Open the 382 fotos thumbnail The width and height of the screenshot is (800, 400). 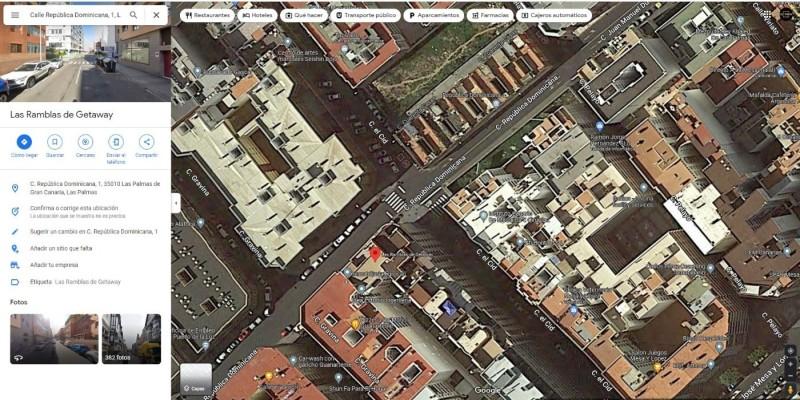[x=131, y=339]
